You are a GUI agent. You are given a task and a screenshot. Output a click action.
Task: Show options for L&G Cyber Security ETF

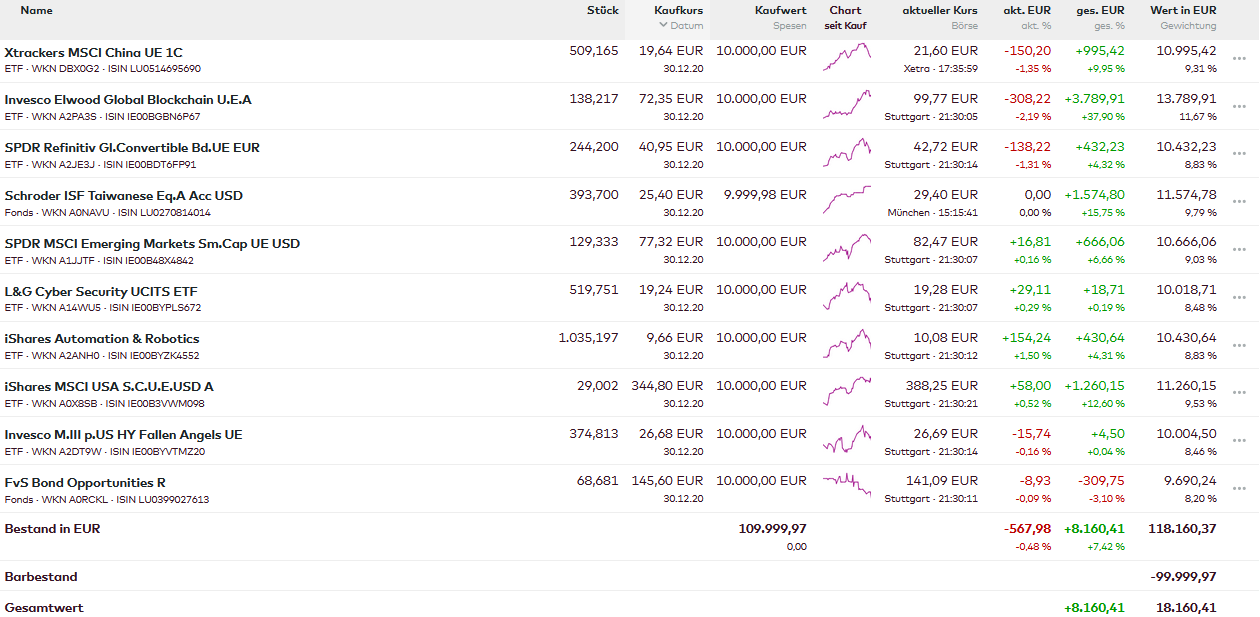[1239, 298]
